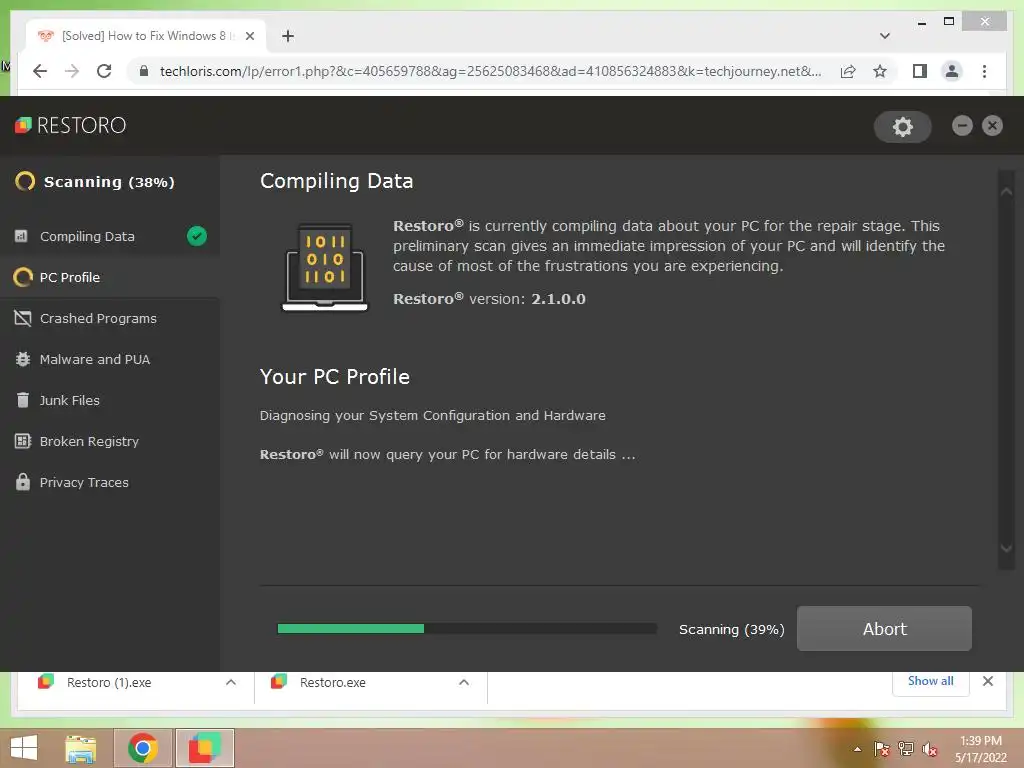This screenshot has width=1024, height=768.
Task: Click the Privacy Traces lock icon
Action: [23, 482]
